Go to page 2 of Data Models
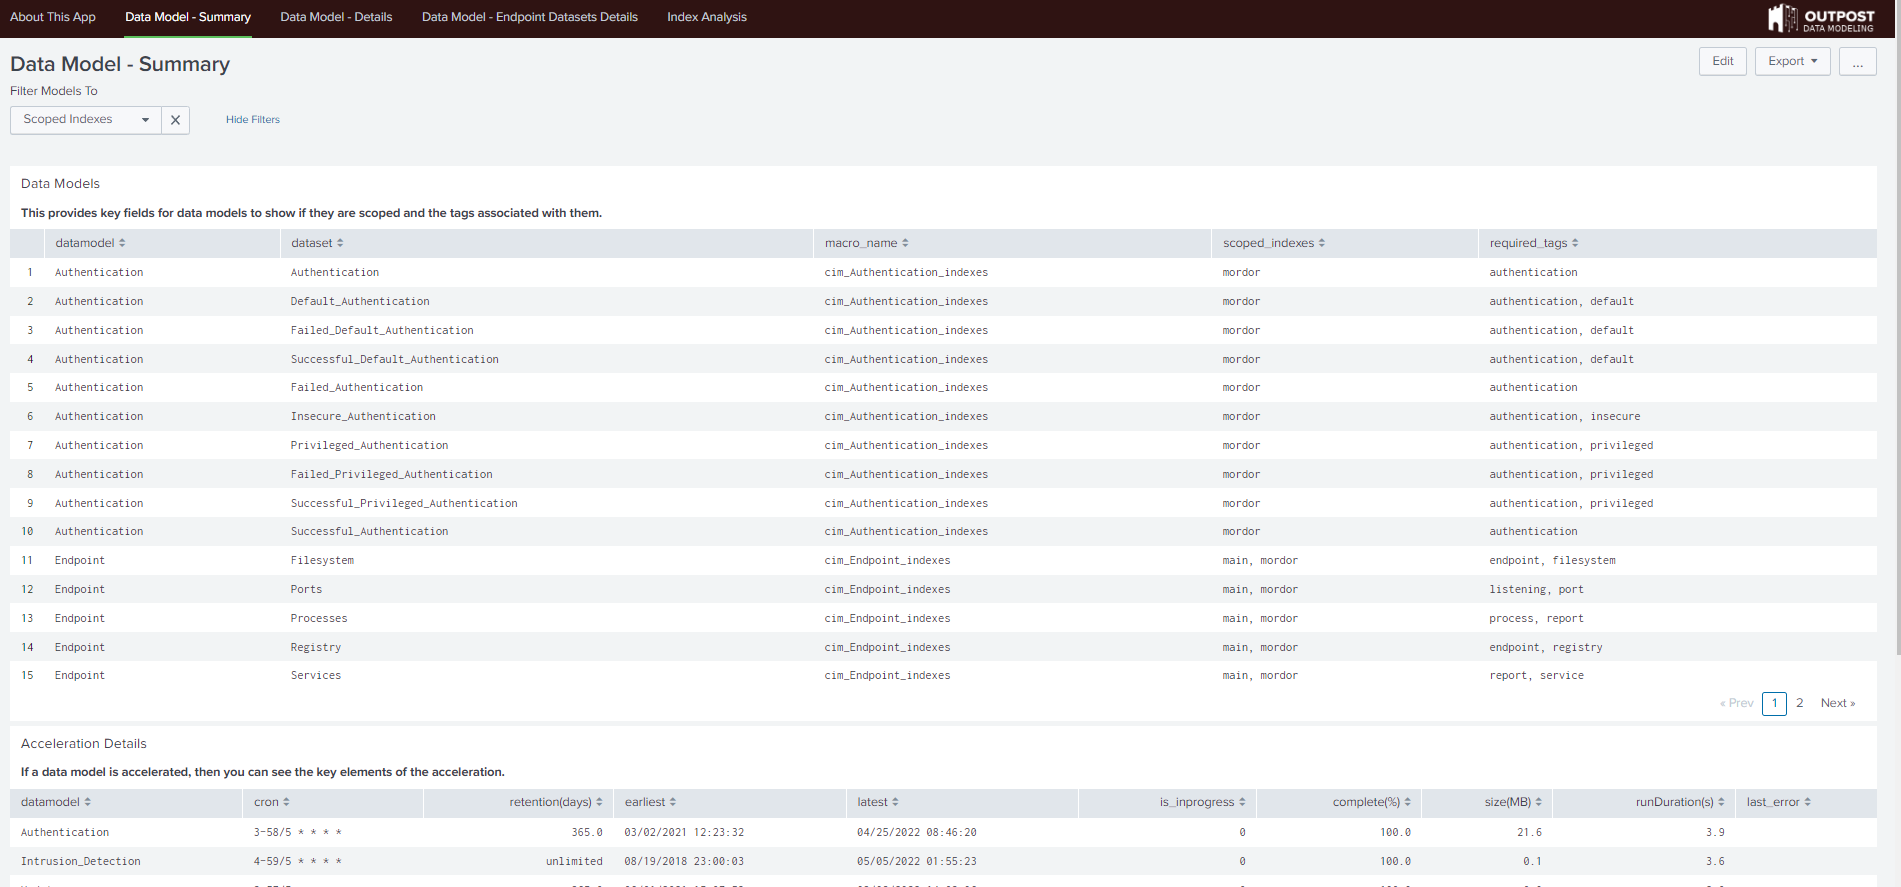This screenshot has width=1901, height=887. coord(1800,703)
